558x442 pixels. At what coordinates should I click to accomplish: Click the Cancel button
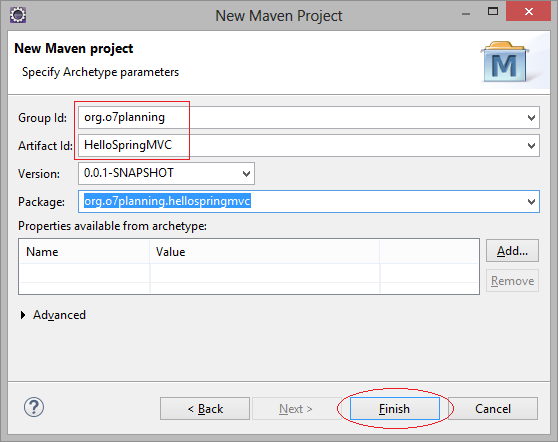[x=493, y=409]
